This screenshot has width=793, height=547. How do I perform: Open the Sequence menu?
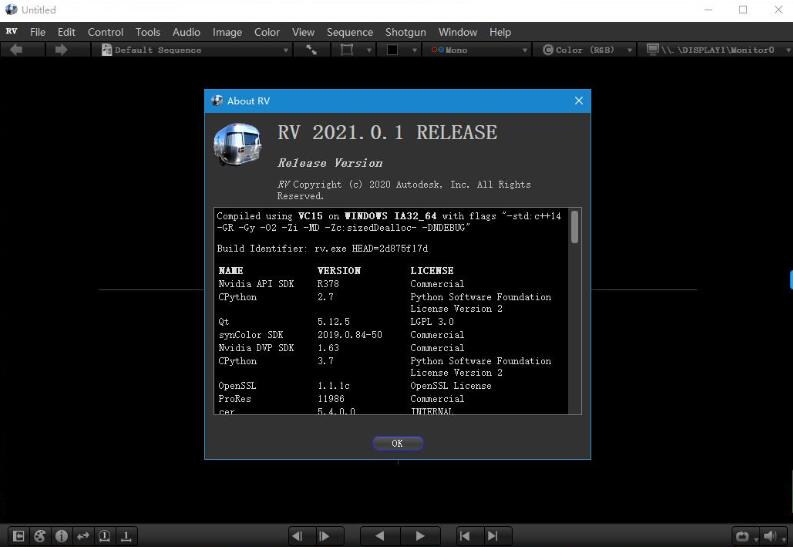coord(350,32)
